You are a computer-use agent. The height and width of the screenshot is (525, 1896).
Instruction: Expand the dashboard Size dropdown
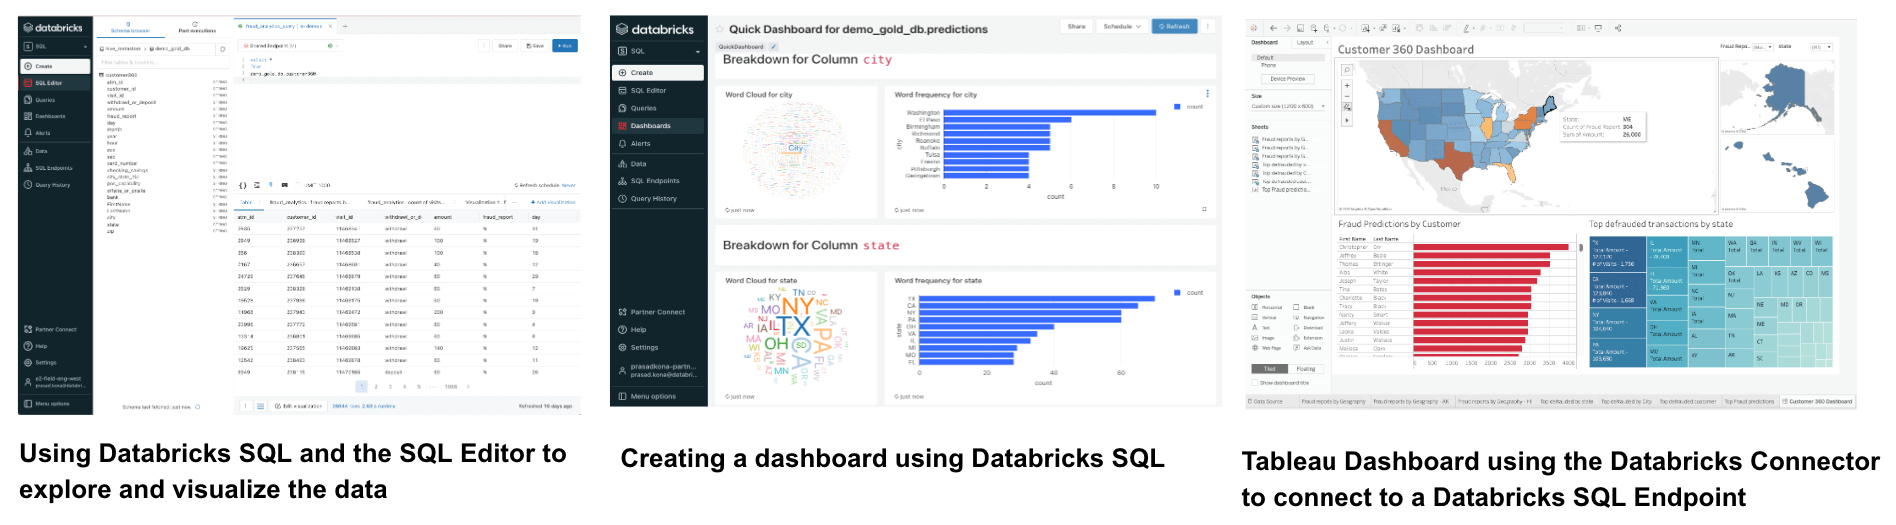coord(1288,106)
